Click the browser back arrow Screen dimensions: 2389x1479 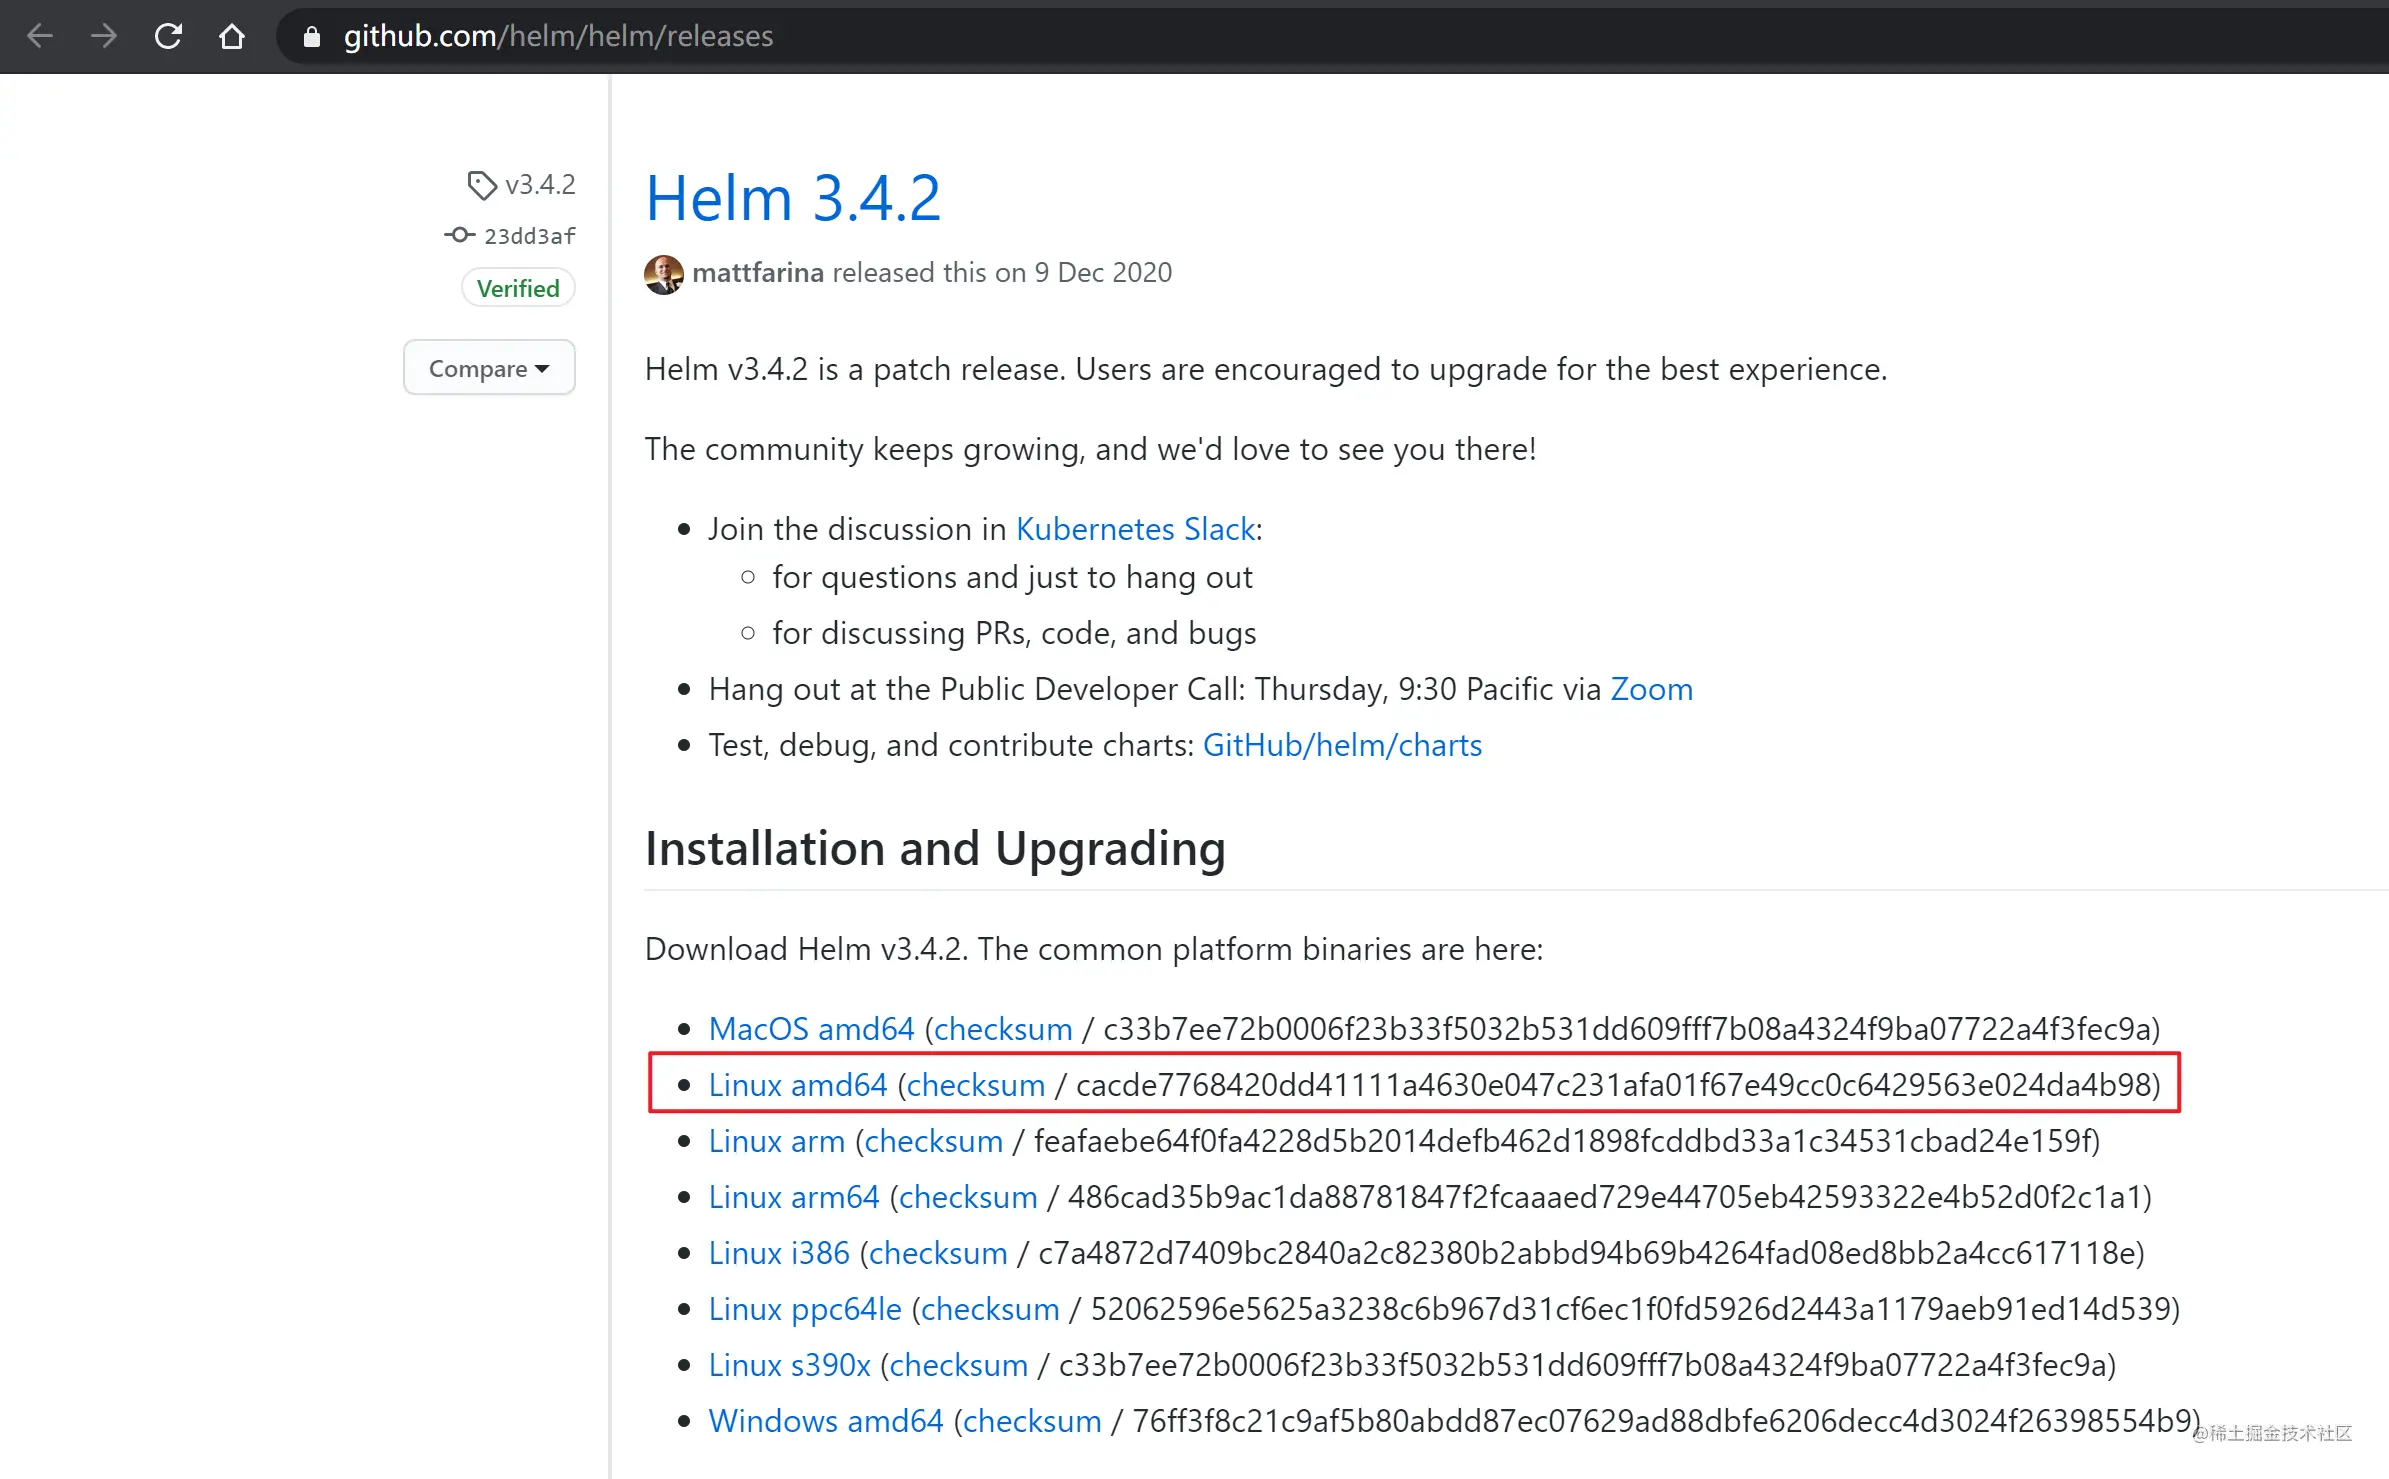40,36
